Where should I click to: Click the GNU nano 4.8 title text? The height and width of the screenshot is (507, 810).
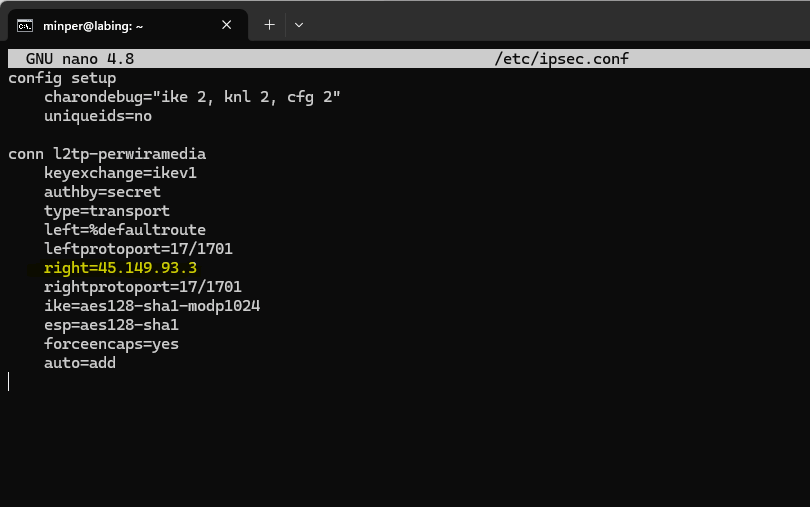pyautogui.click(x=80, y=59)
